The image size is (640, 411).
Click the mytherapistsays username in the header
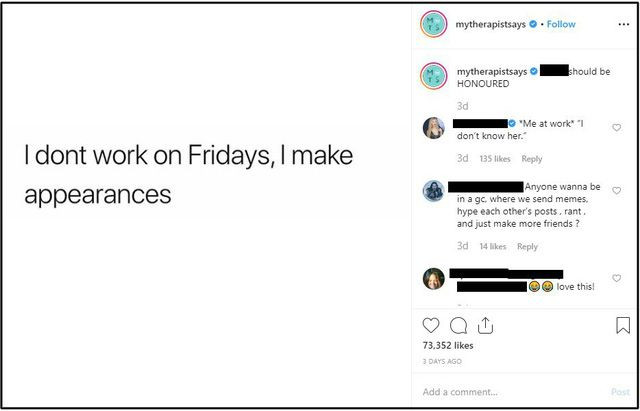pyautogui.click(x=490, y=24)
